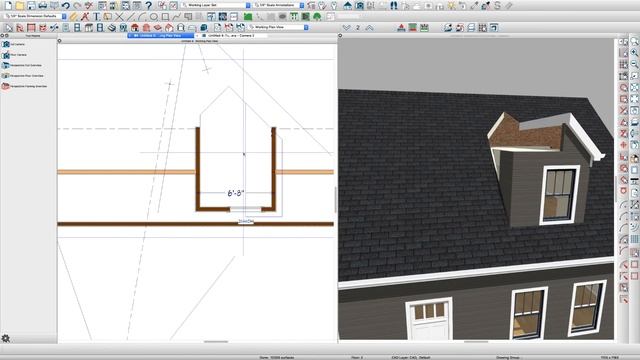Select the material painter tool
The height and width of the screenshot is (360, 640).
point(486,5)
